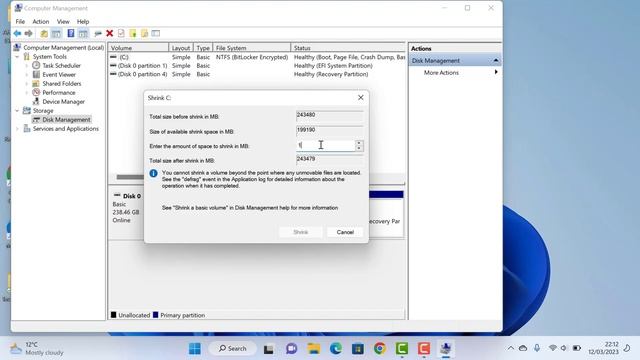The image size is (640, 360).
Task: Toggle the Show/Hide Action Pane toolbar icon
Action: click(x=83, y=33)
